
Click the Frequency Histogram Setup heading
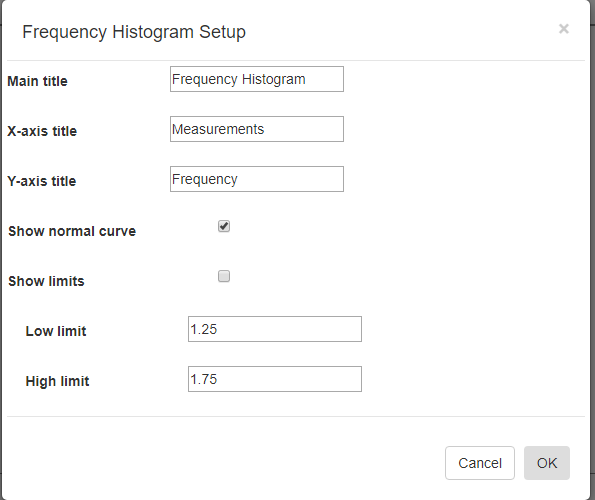[x=134, y=32]
